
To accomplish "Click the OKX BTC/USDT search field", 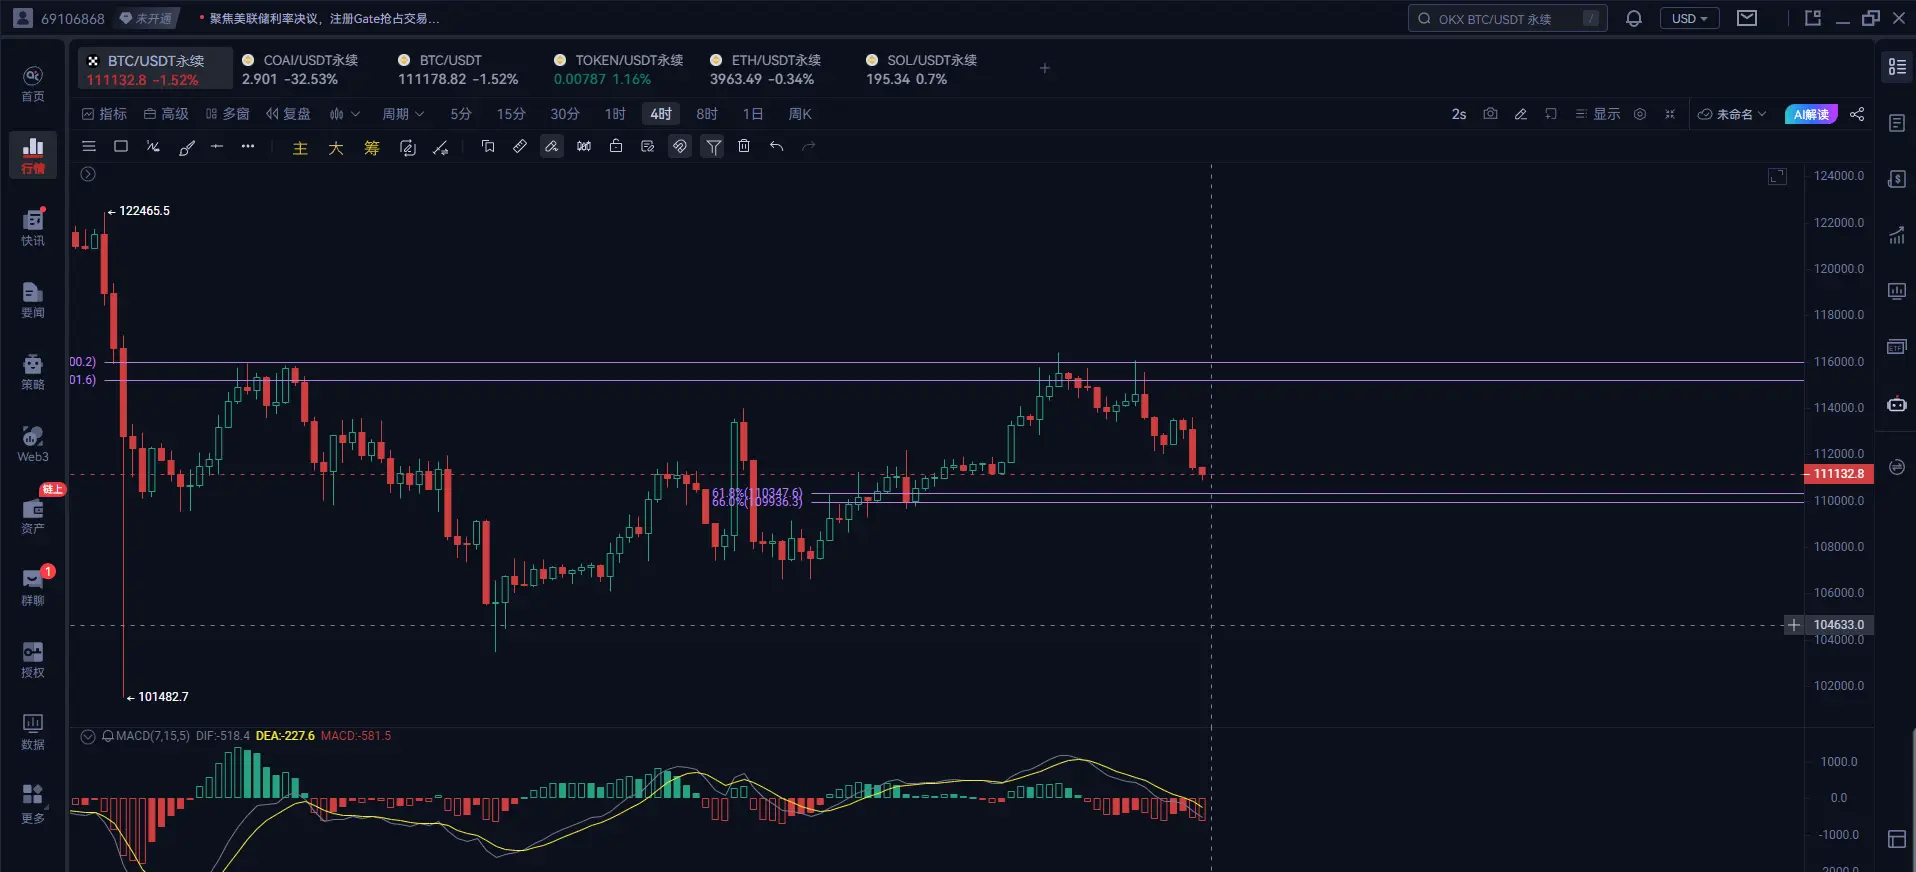I will click(1508, 18).
